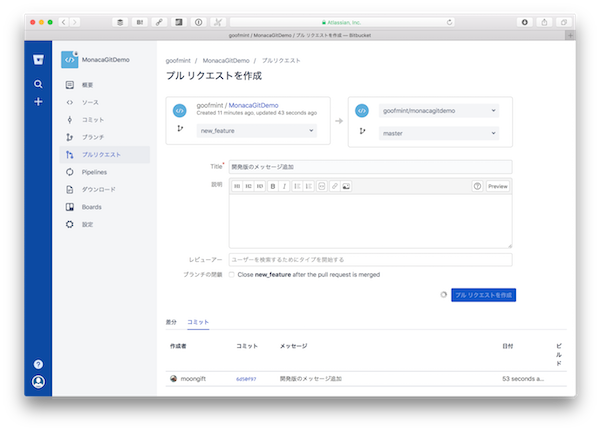Open the MonacaGitDemo link in source card
Image resolution: width=600 pixels, height=431 pixels.
coord(253,105)
